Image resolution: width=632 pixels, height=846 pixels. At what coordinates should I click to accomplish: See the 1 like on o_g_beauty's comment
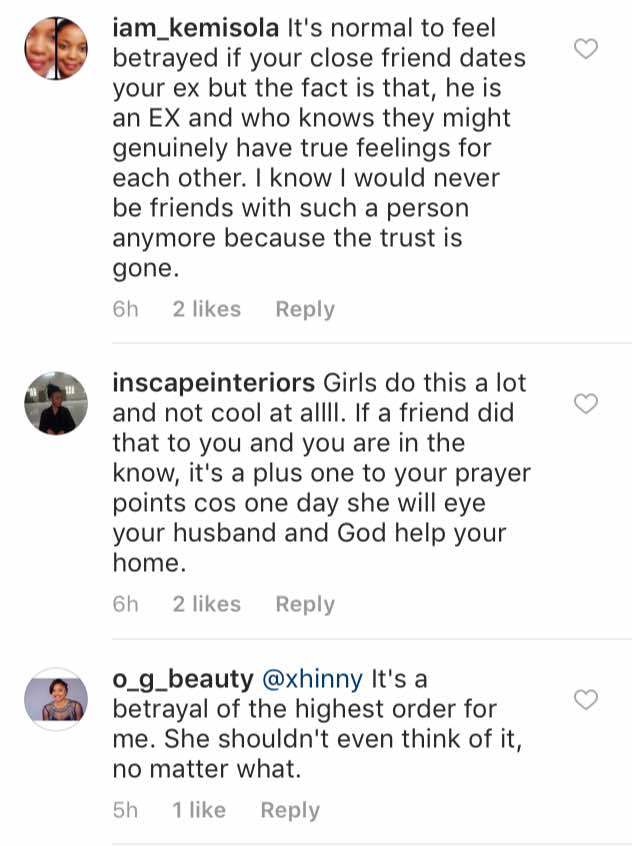(x=199, y=811)
